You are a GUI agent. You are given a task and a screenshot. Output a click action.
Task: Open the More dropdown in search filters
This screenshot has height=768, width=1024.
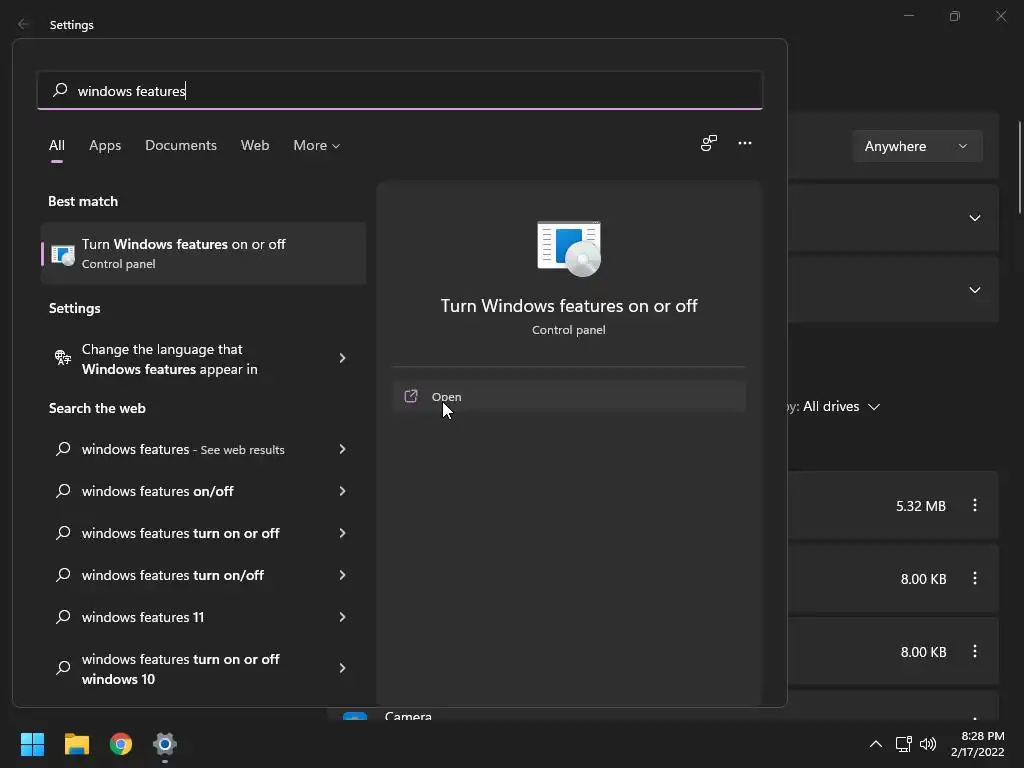click(317, 145)
